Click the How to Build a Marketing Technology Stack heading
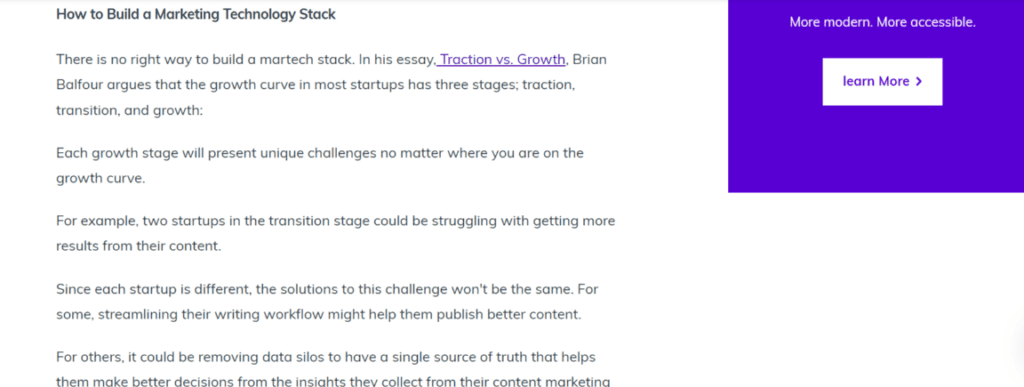The width and height of the screenshot is (1024, 387). pos(196,14)
